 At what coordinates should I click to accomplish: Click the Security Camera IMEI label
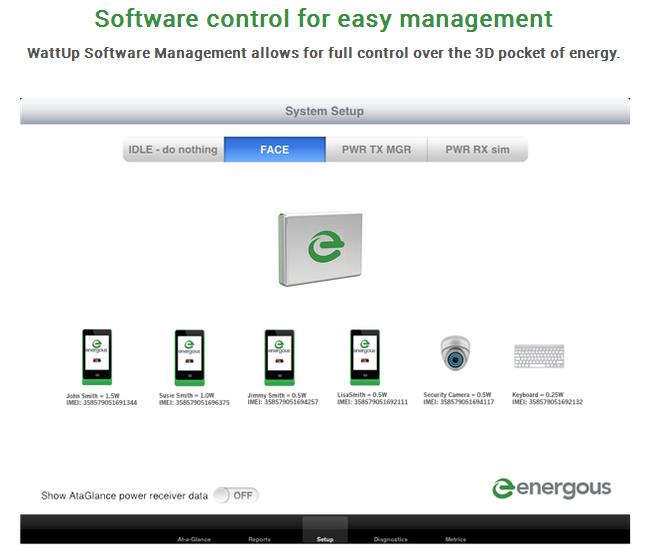point(459,402)
